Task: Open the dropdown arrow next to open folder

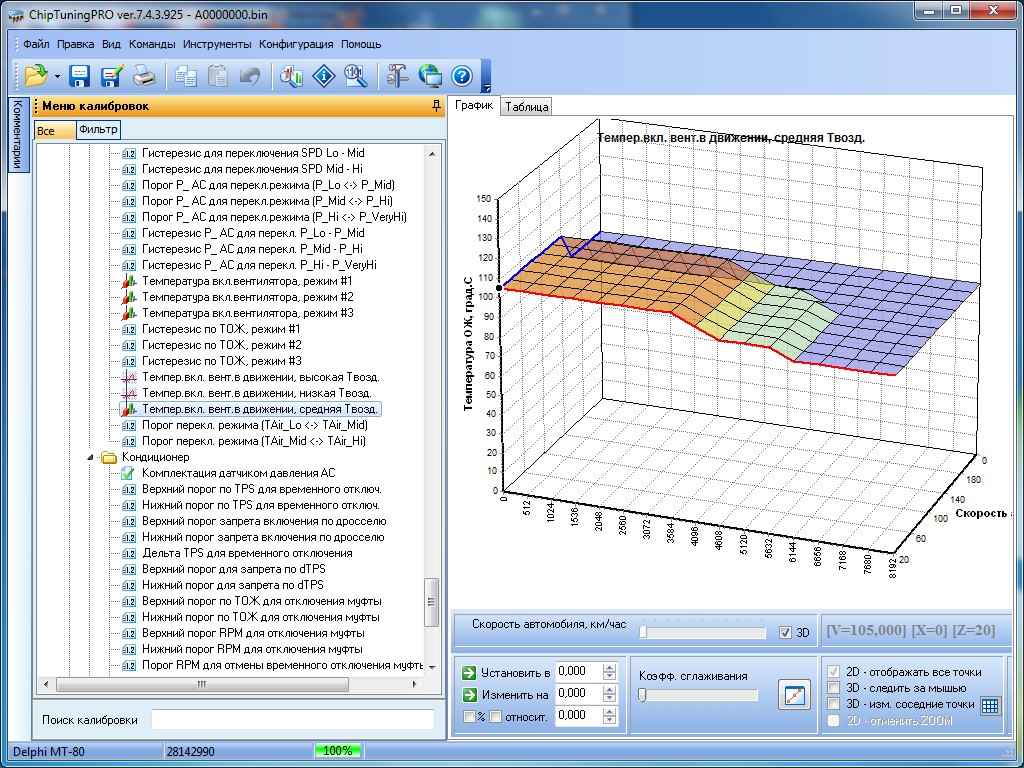Action: coord(57,77)
